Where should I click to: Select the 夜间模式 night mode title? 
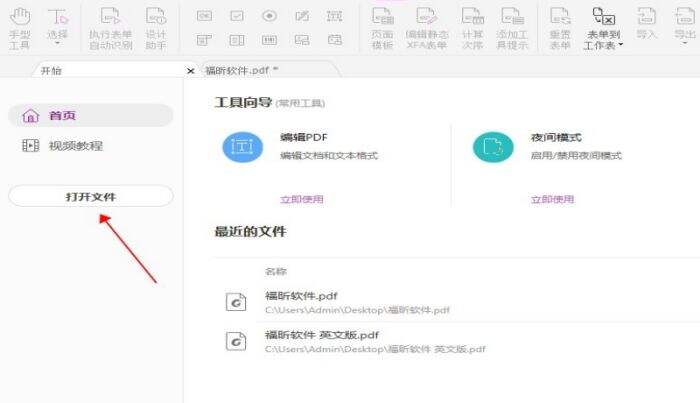[556, 137]
